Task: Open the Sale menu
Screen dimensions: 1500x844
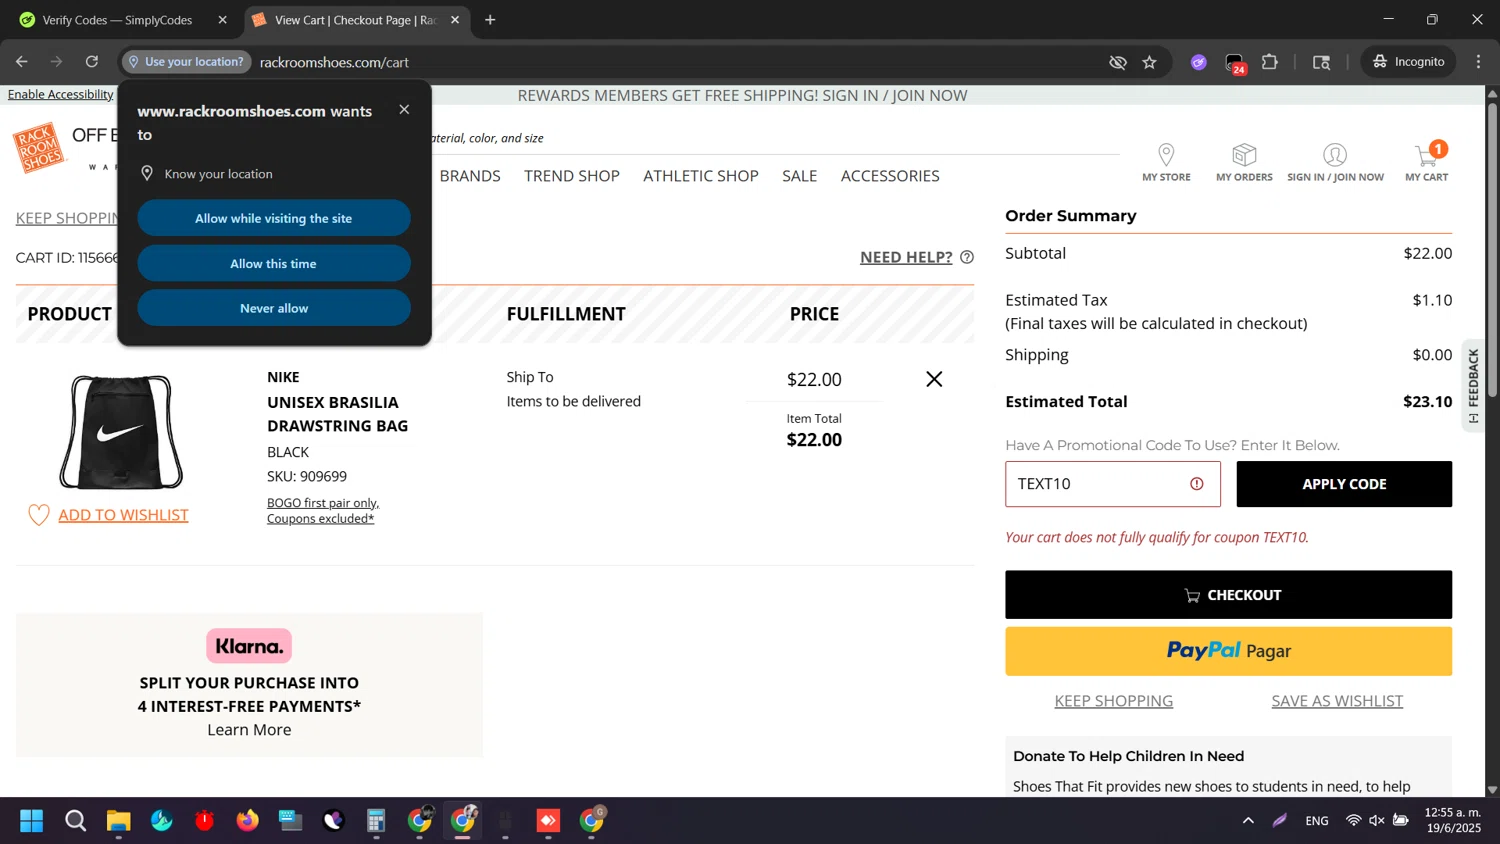Action: 800,176
